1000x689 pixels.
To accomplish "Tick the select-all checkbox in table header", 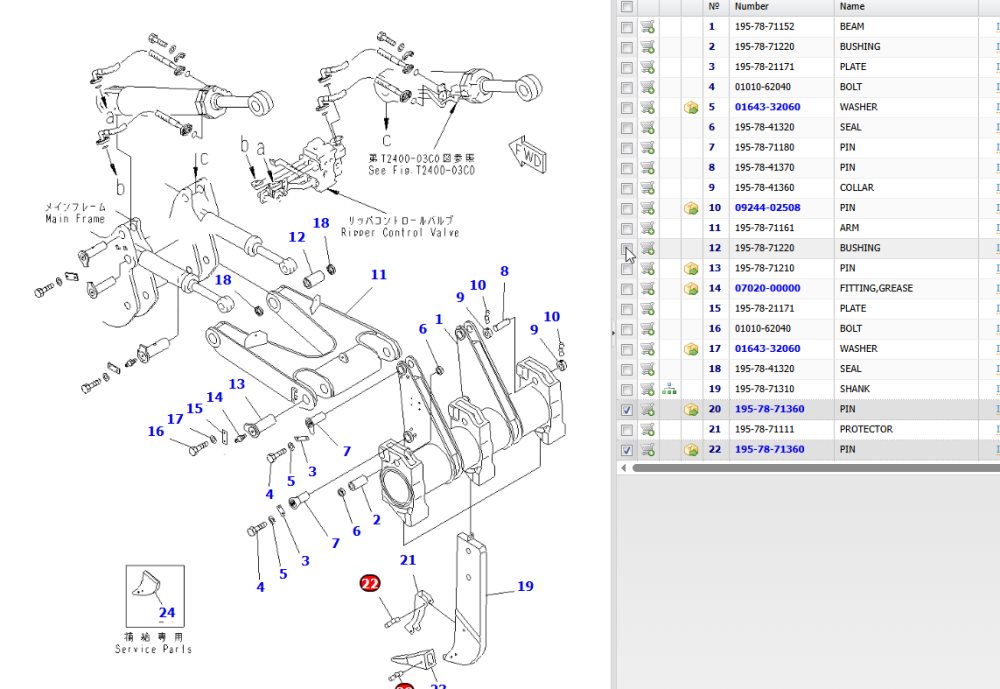I will tap(627, 7).
